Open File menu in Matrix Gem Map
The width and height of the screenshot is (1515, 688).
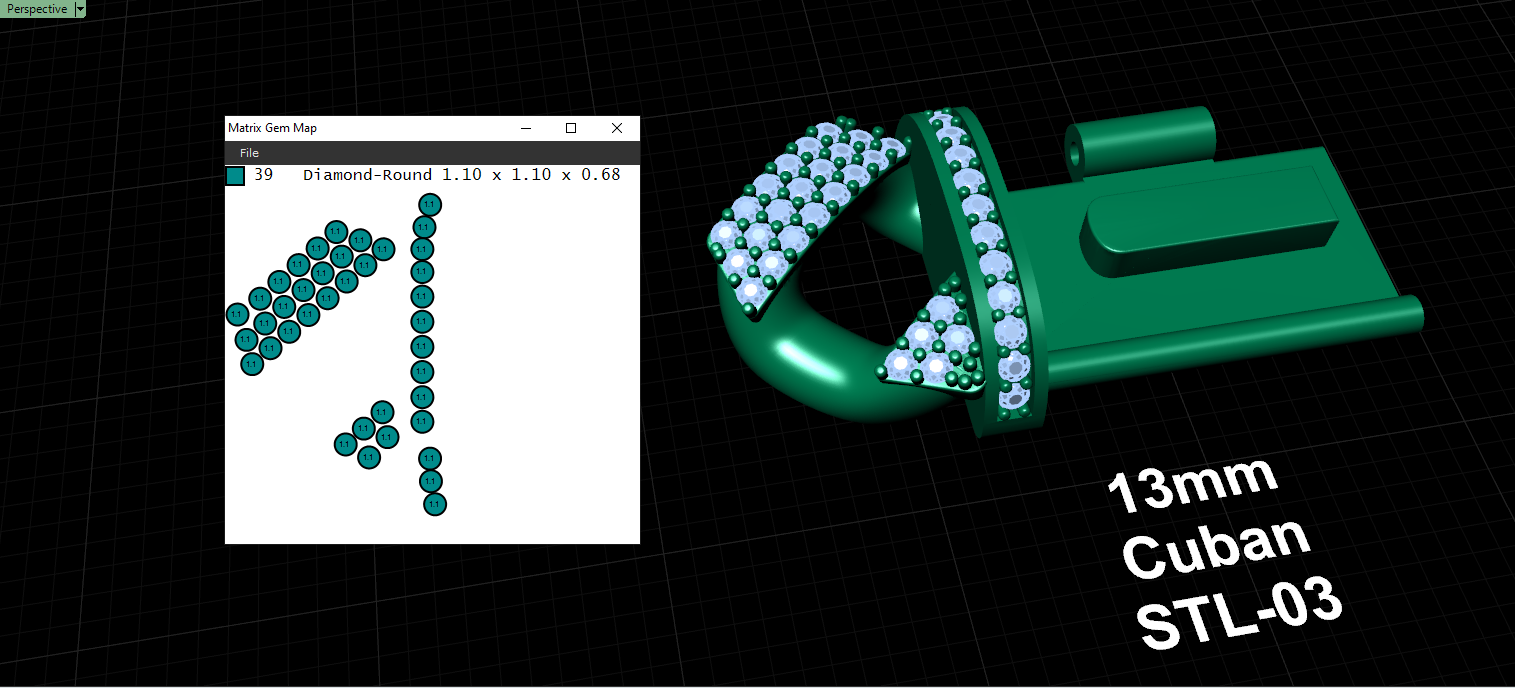click(x=249, y=153)
